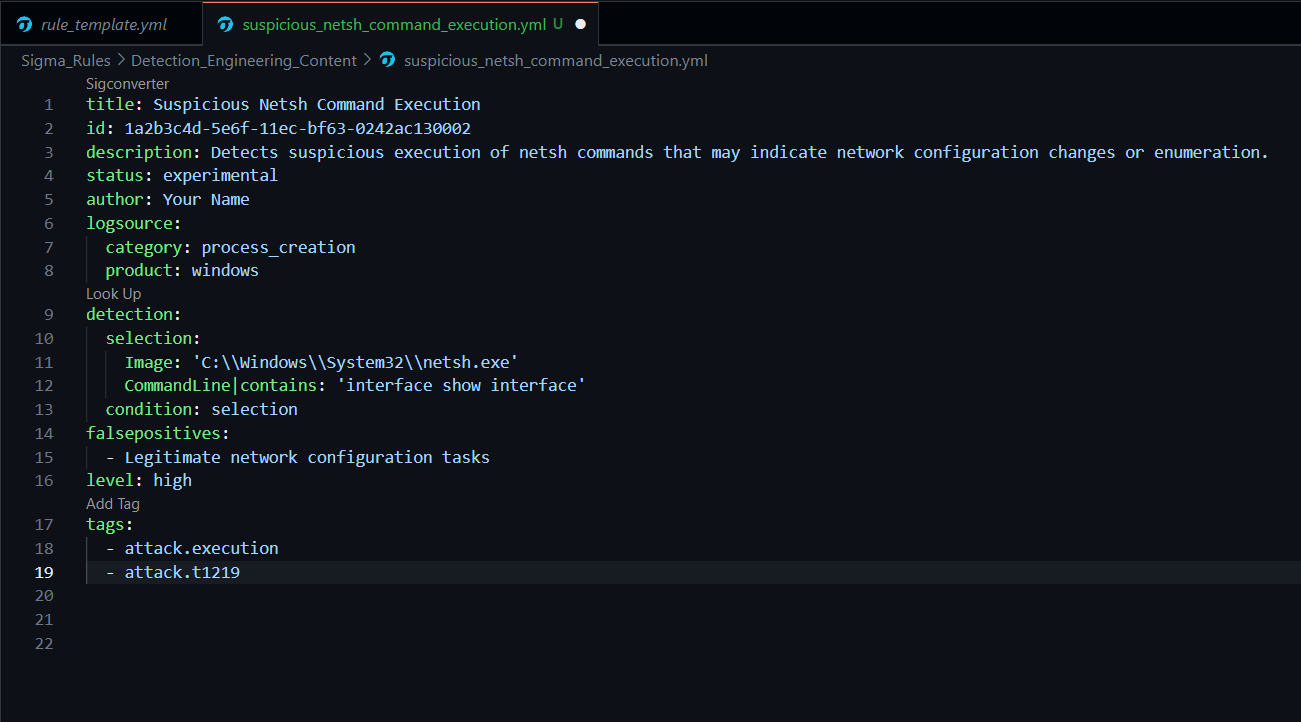Select line number 19 in the gutter

click(44, 573)
